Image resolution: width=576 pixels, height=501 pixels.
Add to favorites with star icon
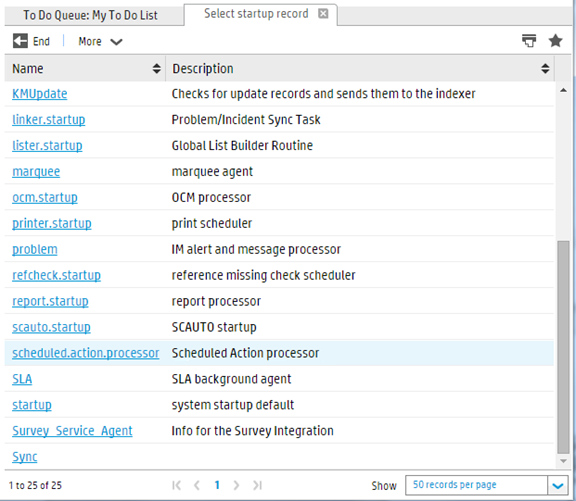click(555, 40)
